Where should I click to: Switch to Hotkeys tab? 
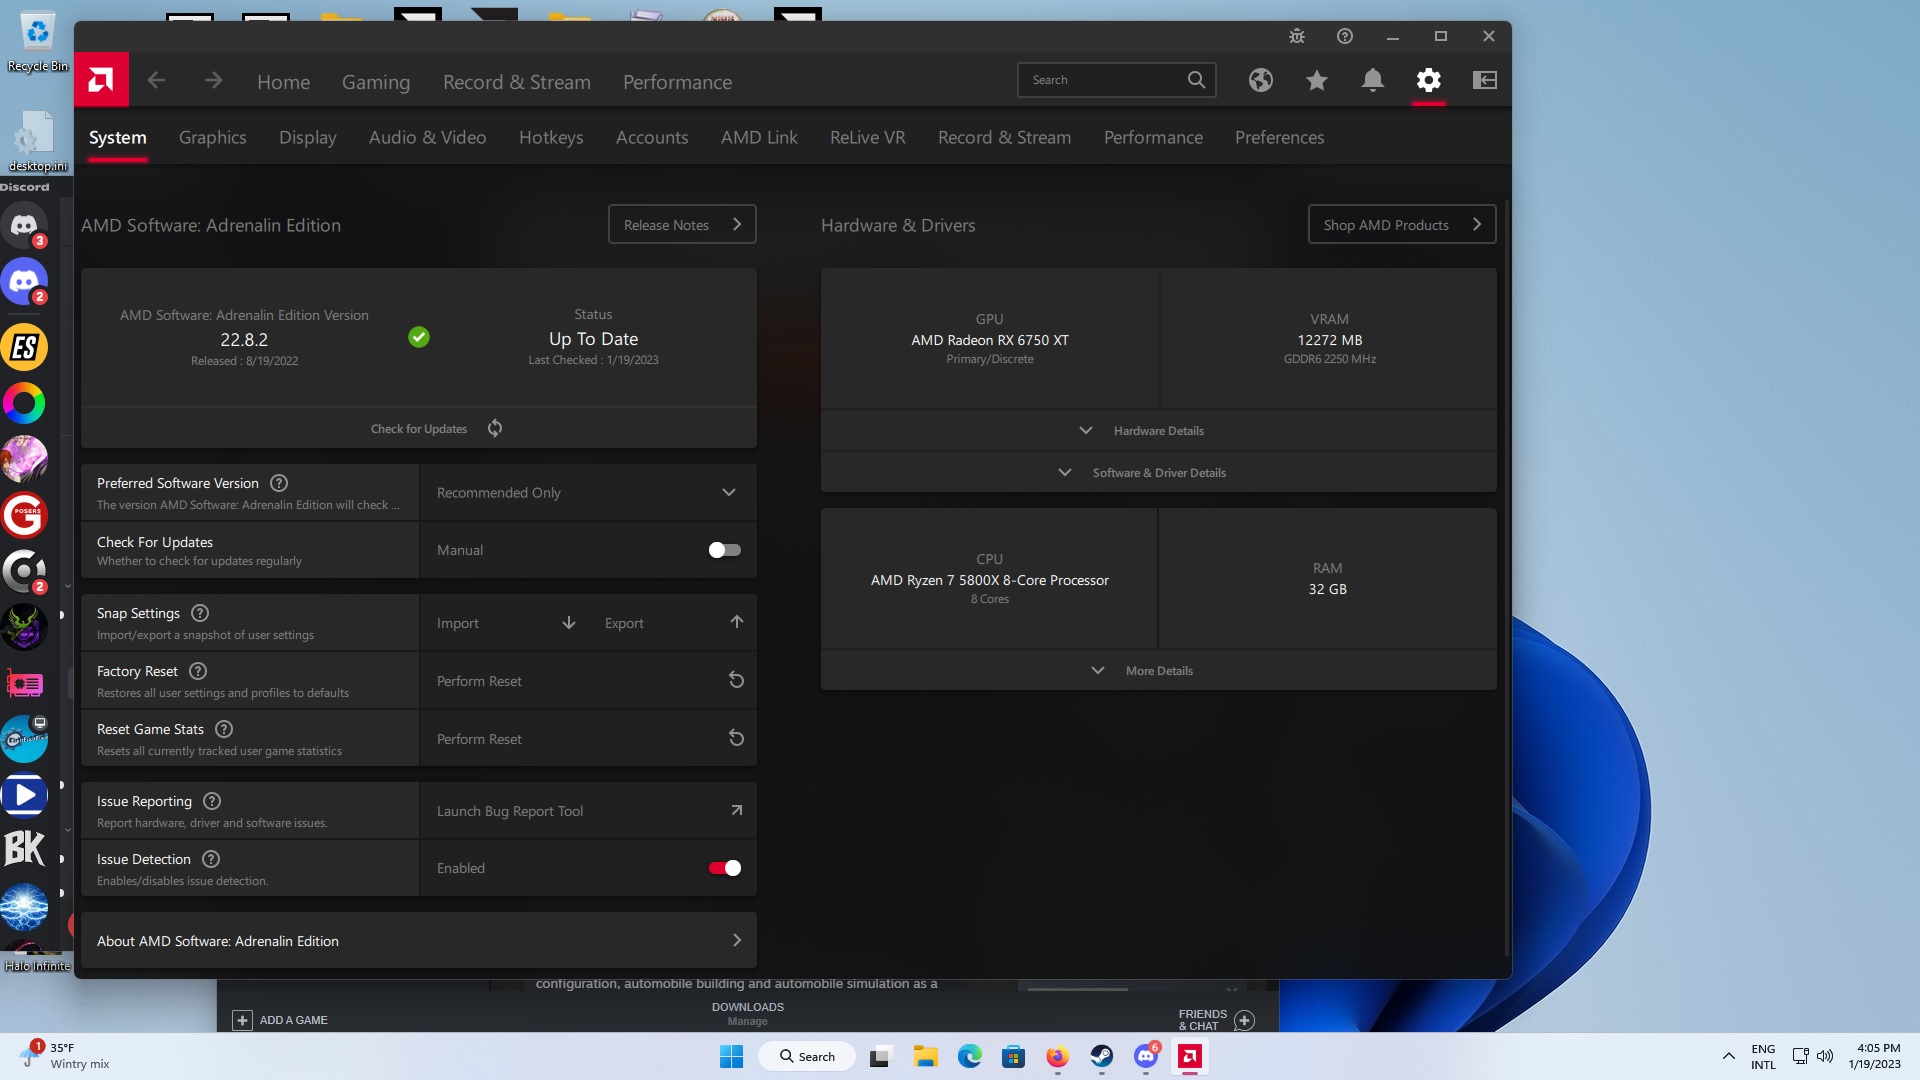pos(551,137)
